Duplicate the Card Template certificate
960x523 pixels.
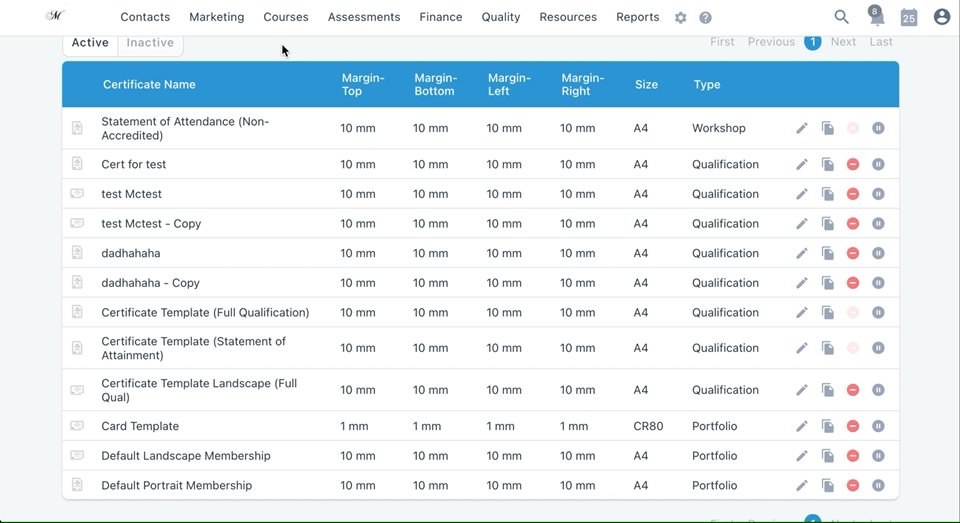pos(828,426)
